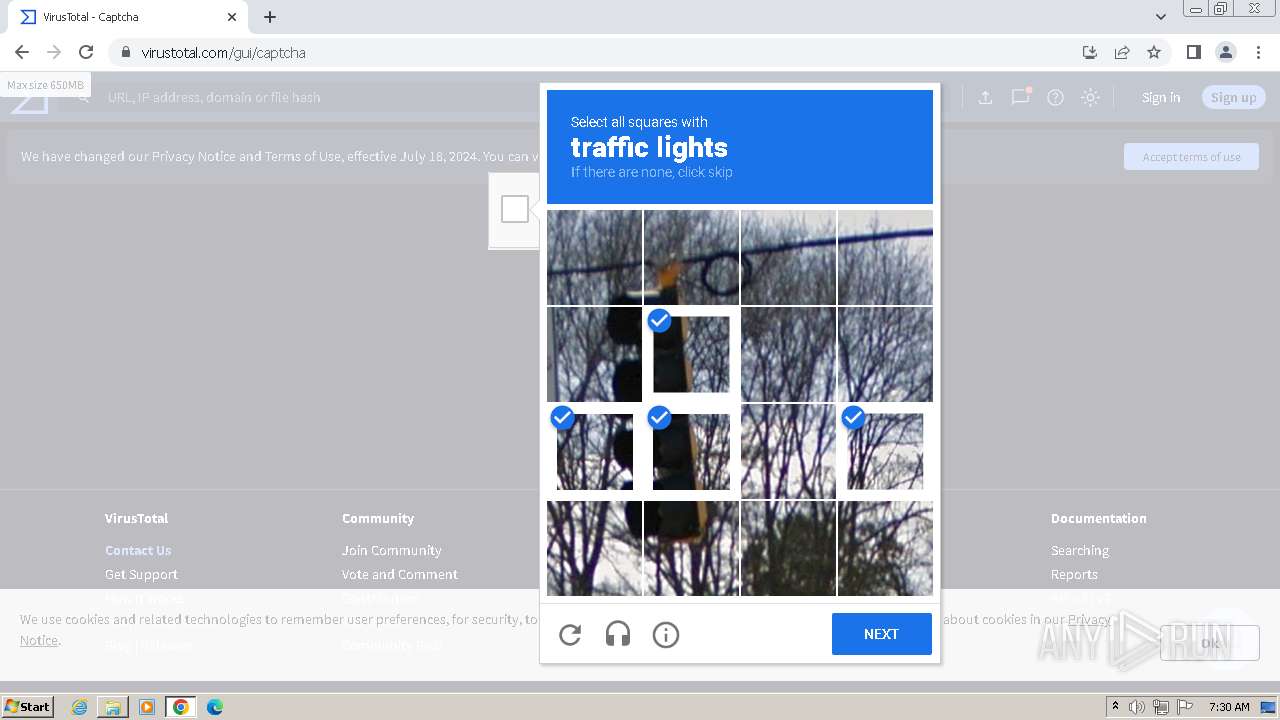Open captcha help info icon

666,634
